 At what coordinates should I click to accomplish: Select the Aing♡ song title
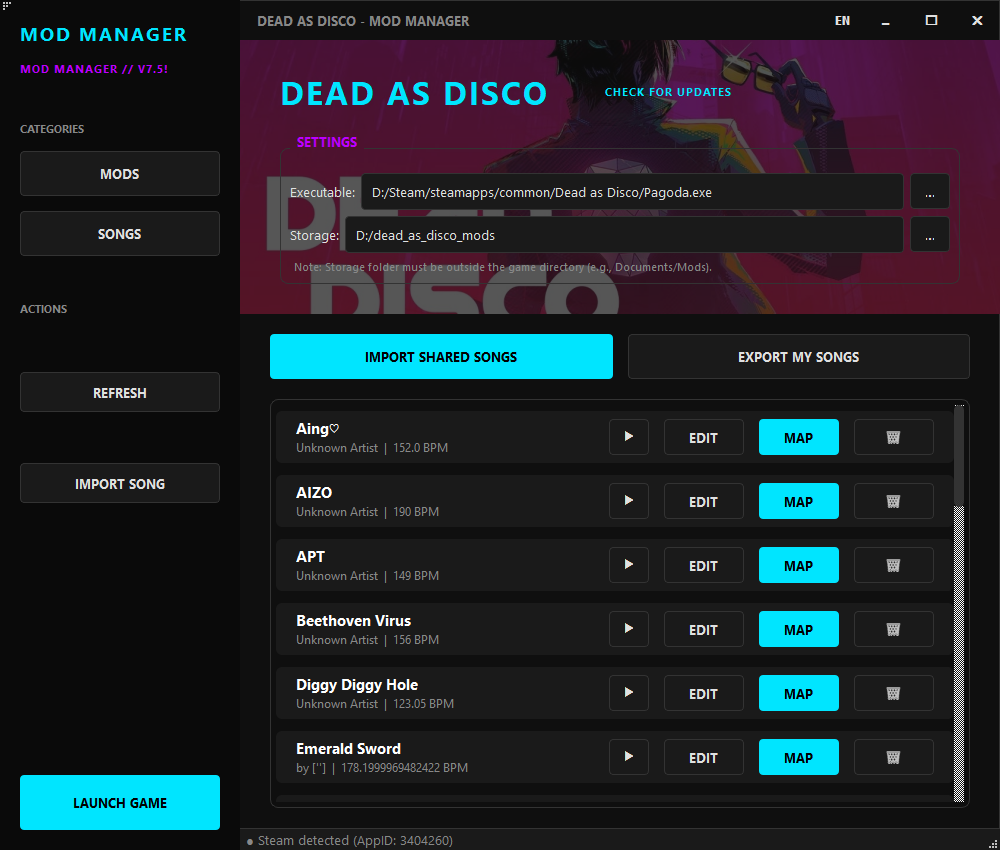click(318, 429)
